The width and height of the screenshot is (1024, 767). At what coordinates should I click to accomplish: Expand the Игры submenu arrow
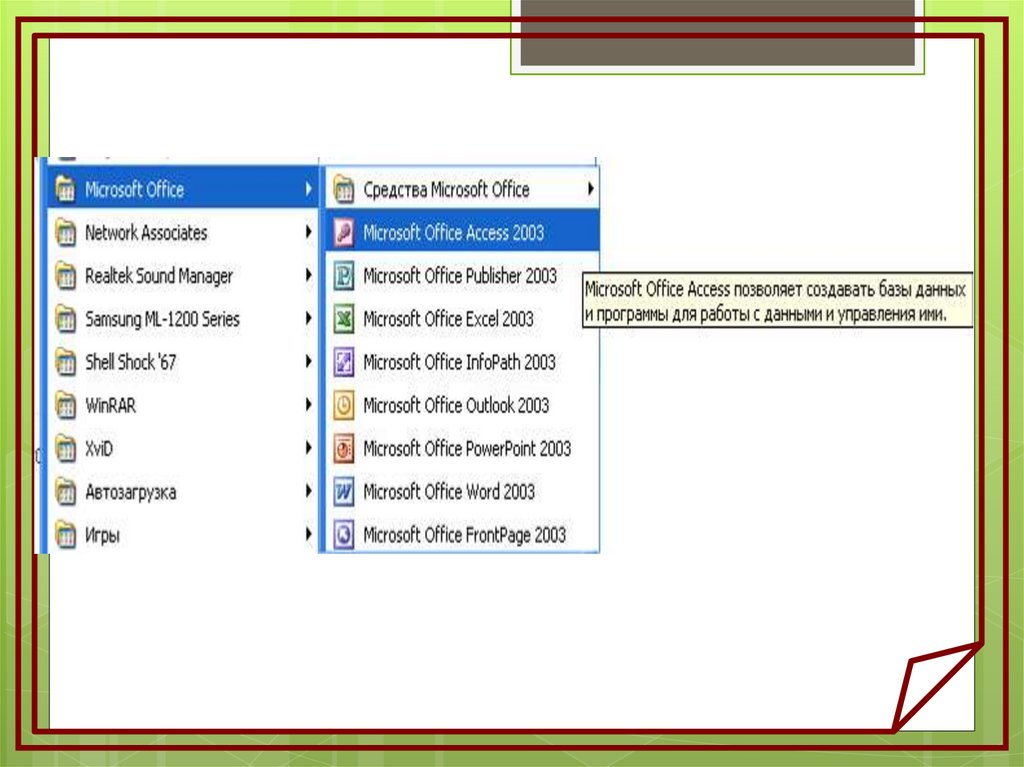[x=308, y=534]
